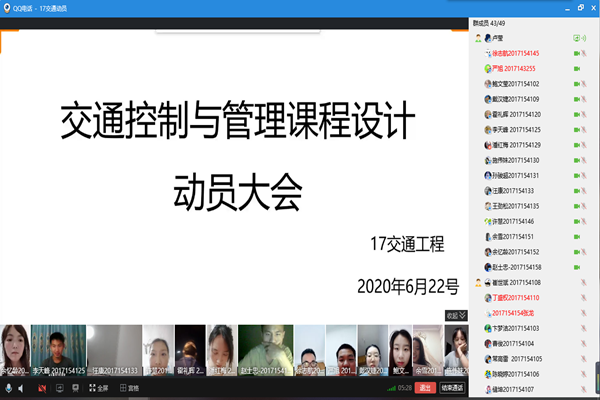Click the QQ电话 logo in title bar
This screenshot has width=600, height=400.
pos(7,5)
